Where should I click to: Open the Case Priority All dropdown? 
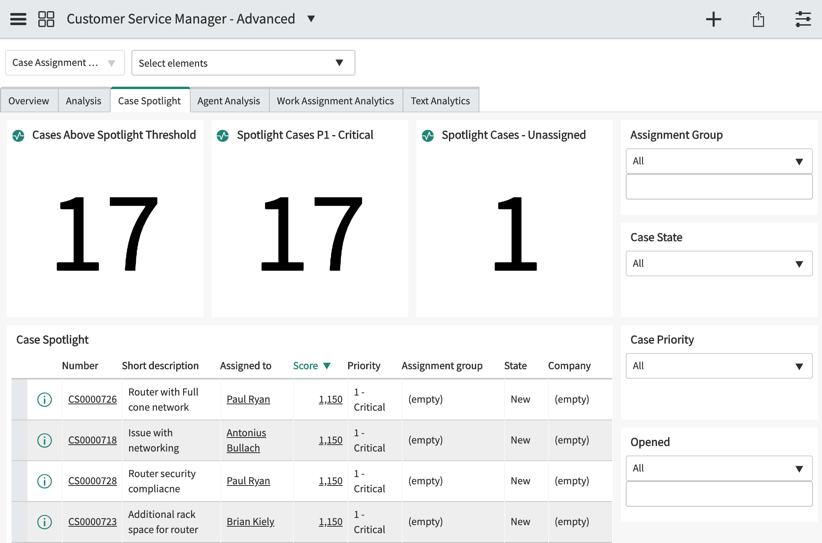point(719,366)
